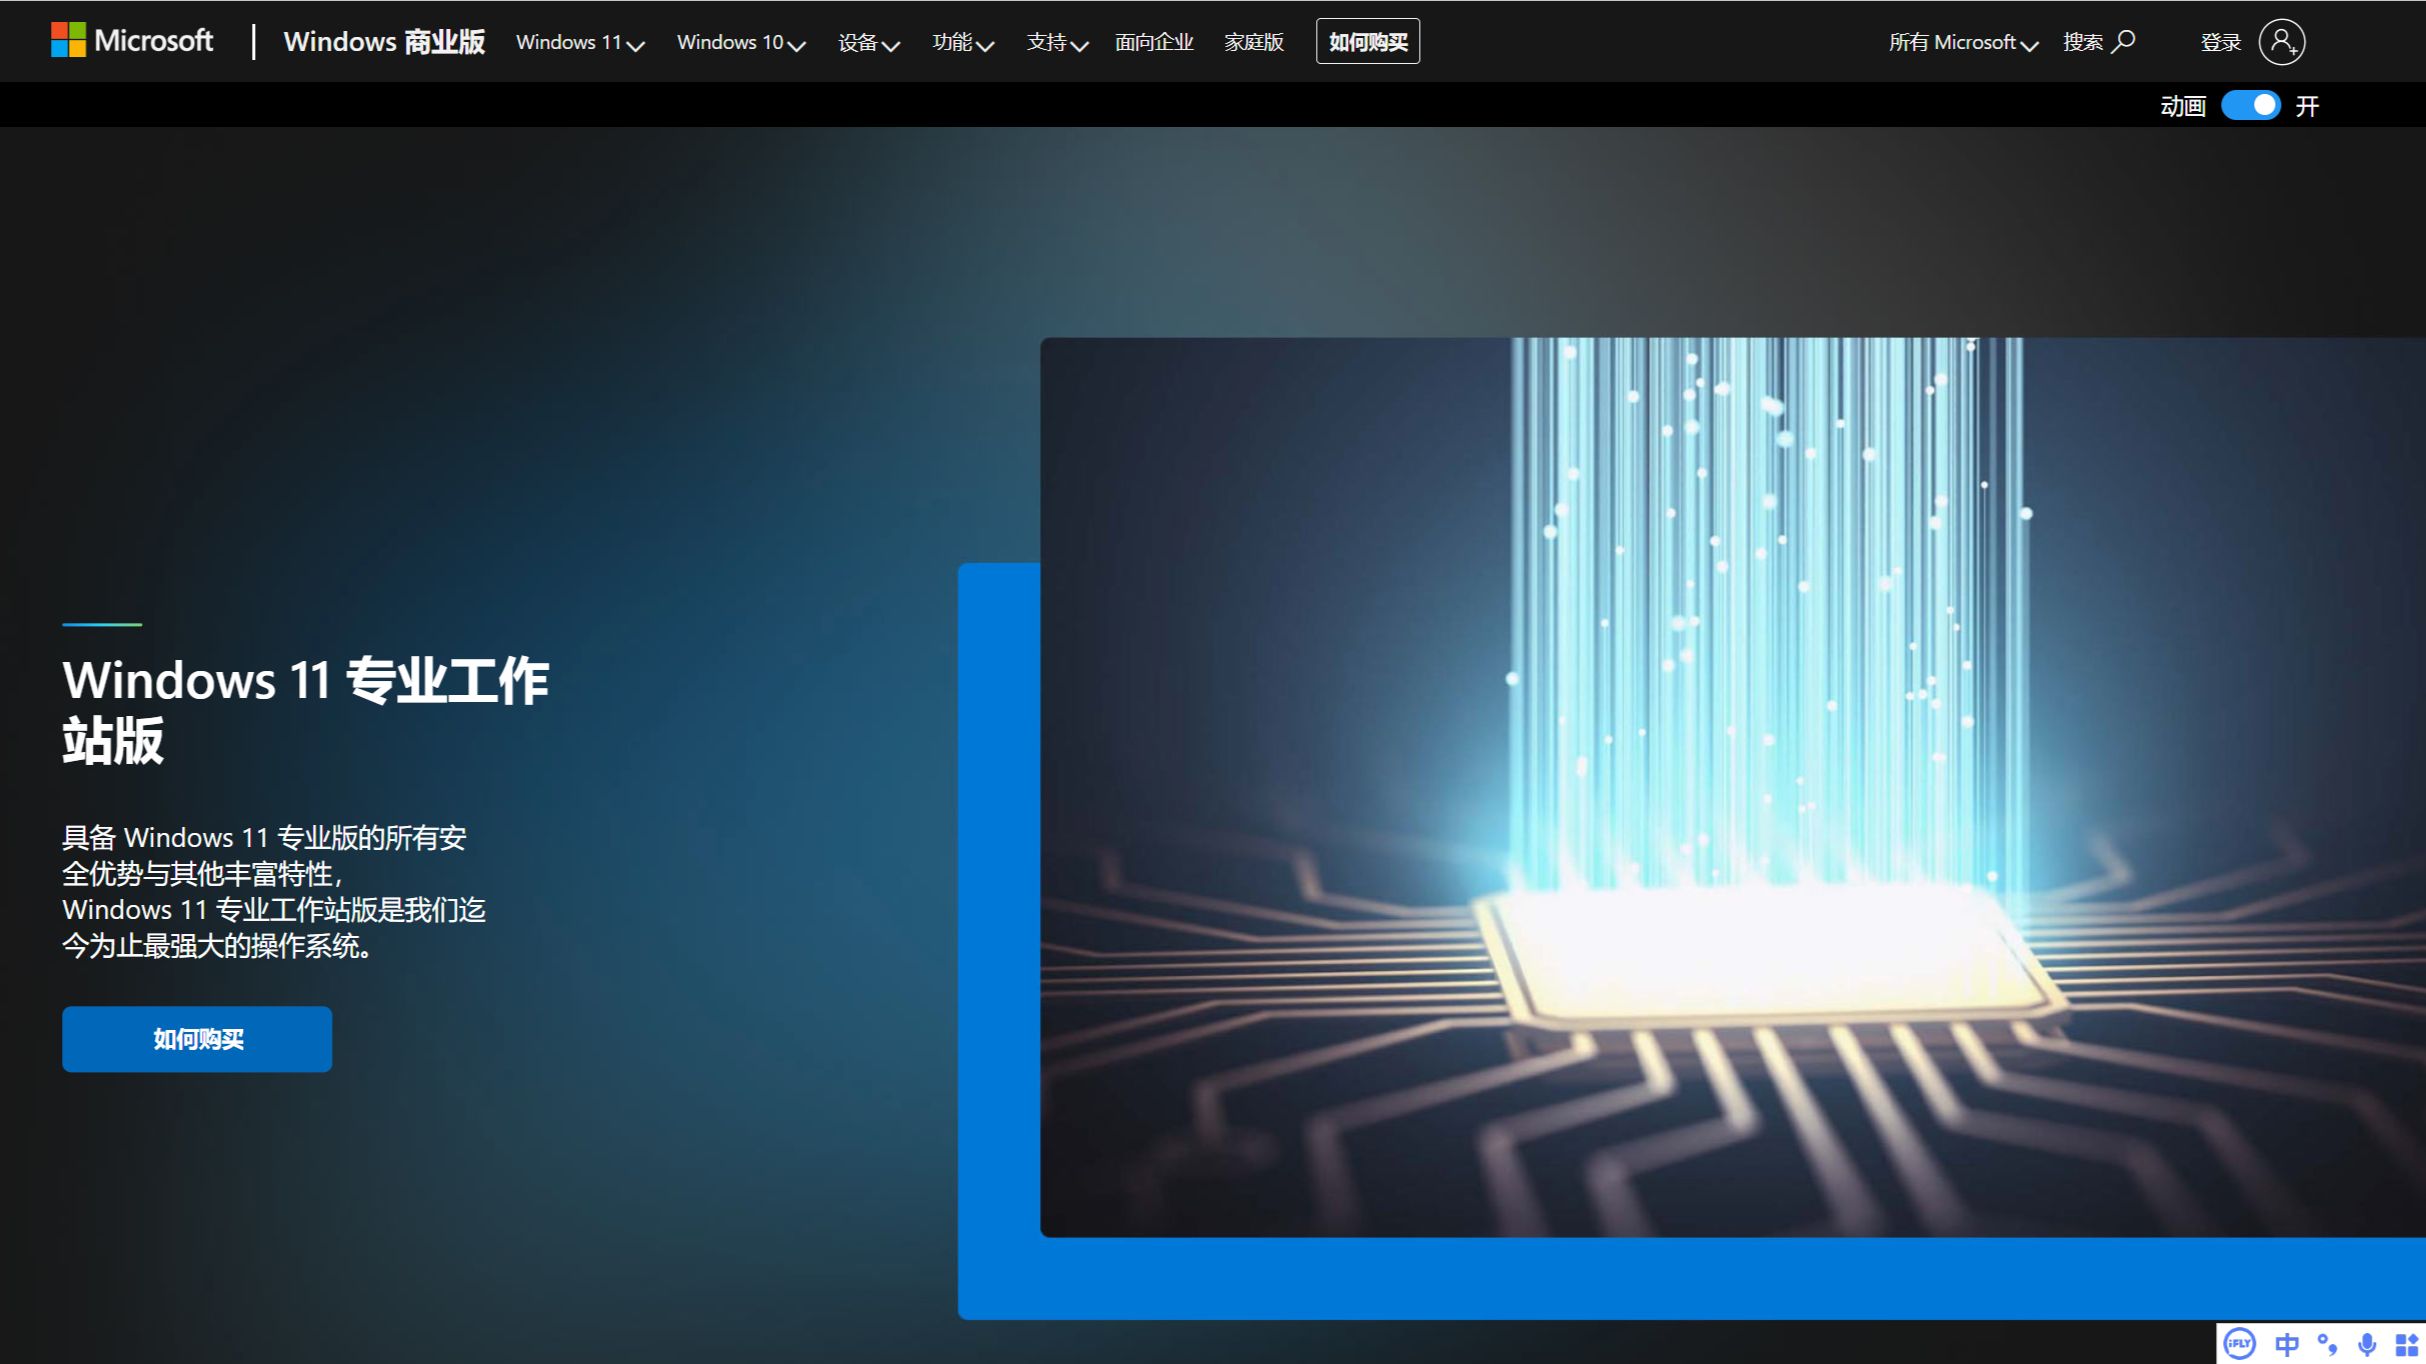This screenshot has height=1364, width=2426.
Task: Go to 面向企业 nav item
Action: click(1154, 42)
